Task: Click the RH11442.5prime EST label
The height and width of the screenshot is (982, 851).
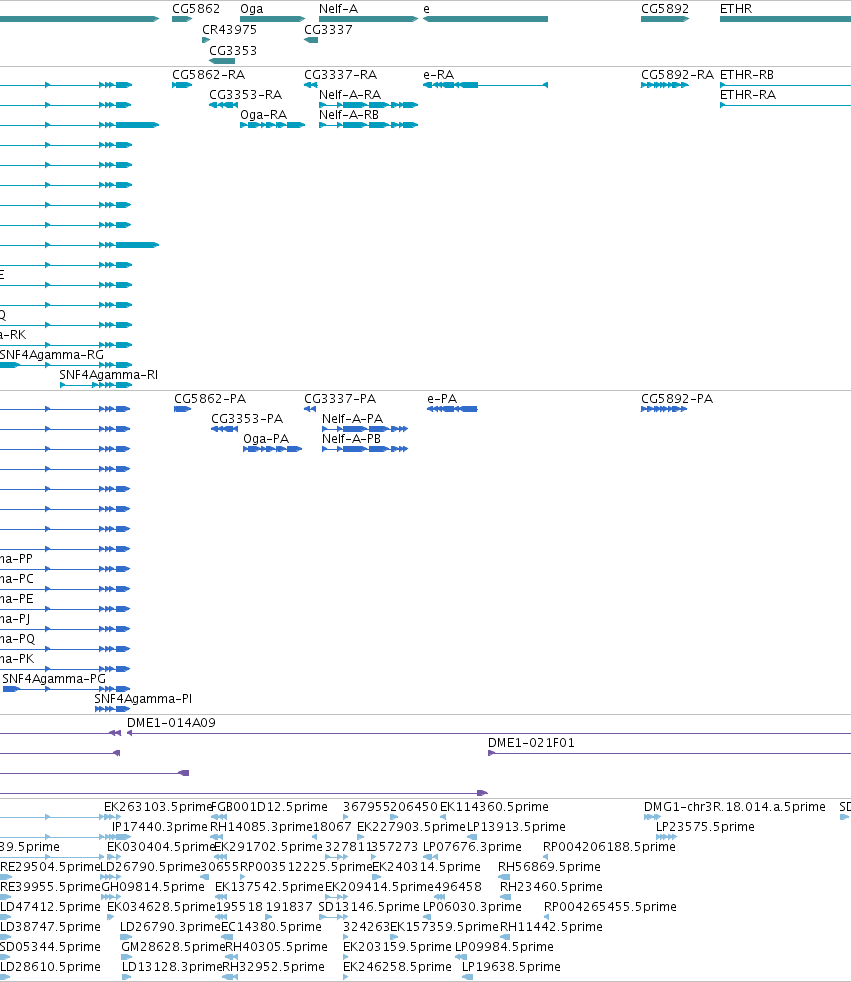Action: pos(551,927)
